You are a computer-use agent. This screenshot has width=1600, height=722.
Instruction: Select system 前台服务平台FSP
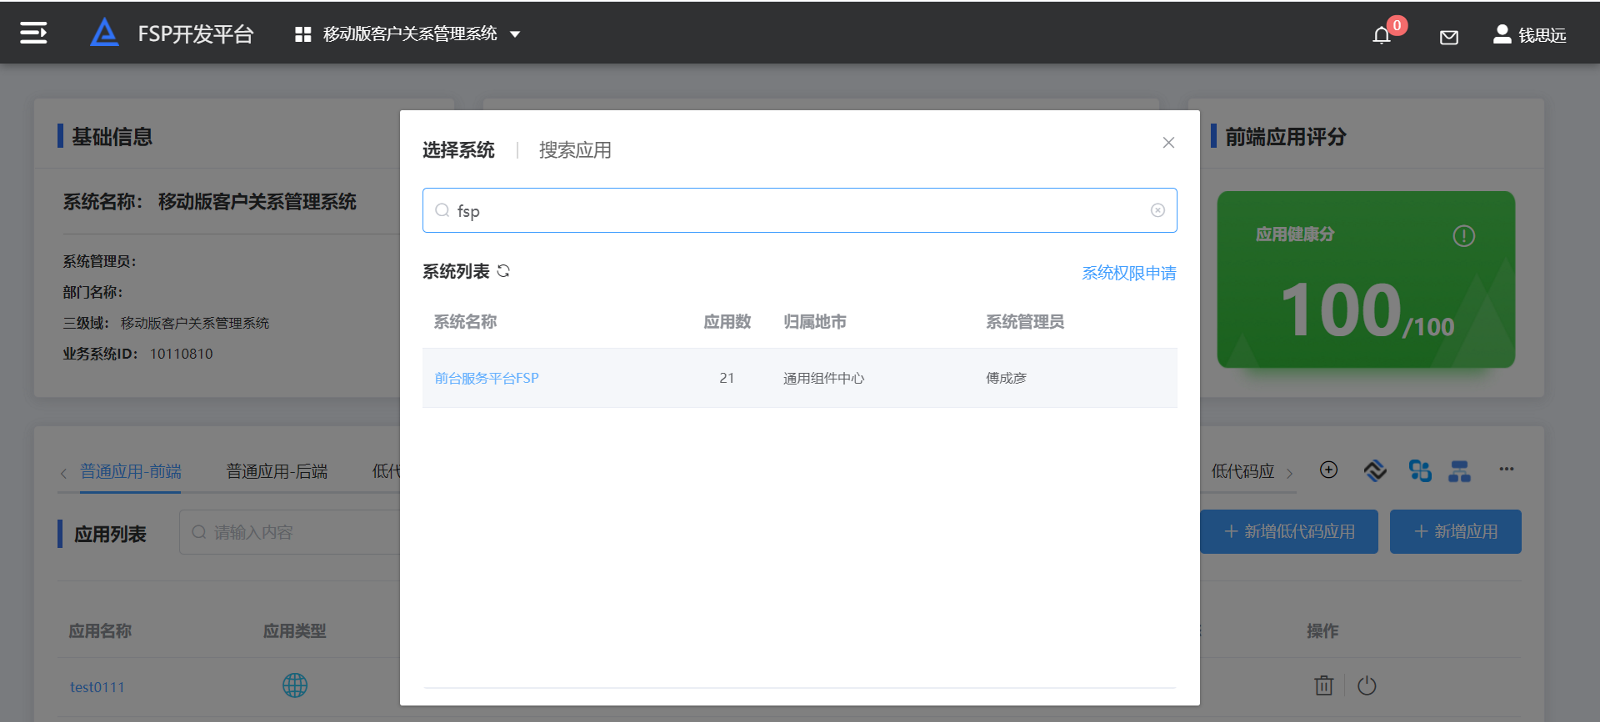486,378
